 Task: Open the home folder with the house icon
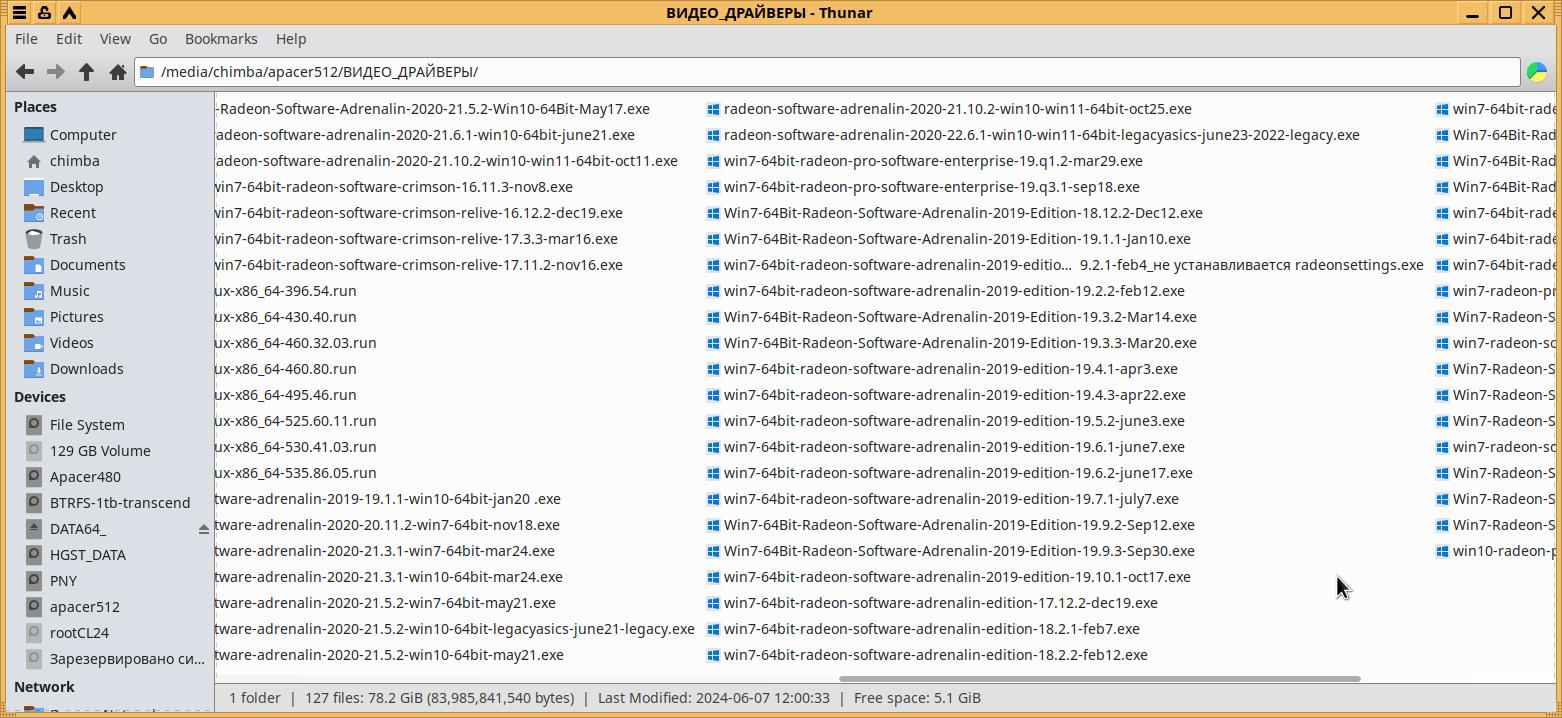(x=117, y=72)
